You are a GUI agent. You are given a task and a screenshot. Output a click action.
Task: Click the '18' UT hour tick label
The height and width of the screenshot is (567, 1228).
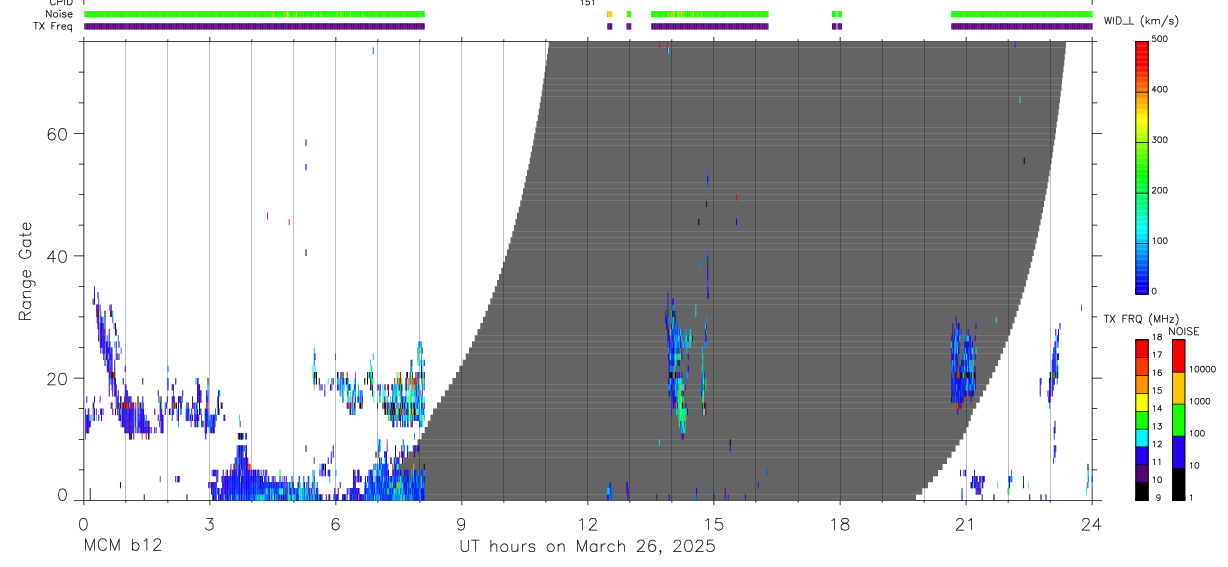[840, 523]
